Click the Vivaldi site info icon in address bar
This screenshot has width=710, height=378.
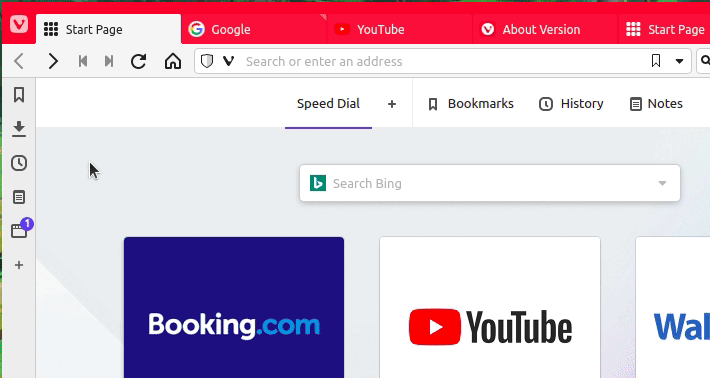229,61
